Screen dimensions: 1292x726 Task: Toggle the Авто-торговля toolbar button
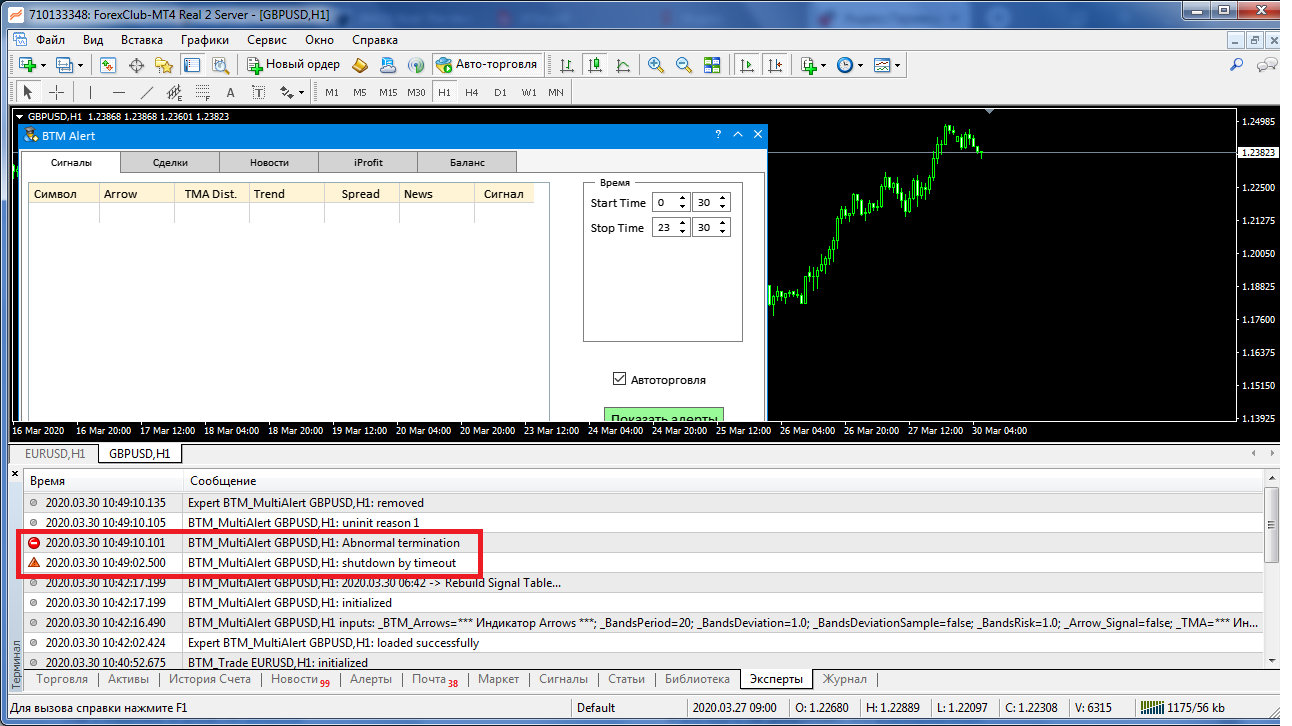(488, 65)
